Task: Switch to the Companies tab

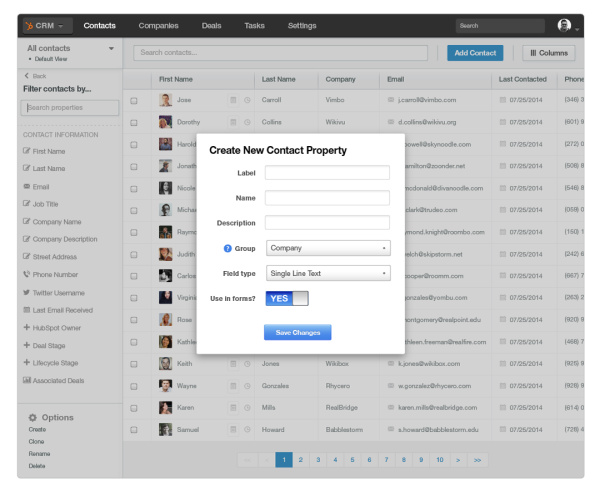Action: tap(158, 25)
